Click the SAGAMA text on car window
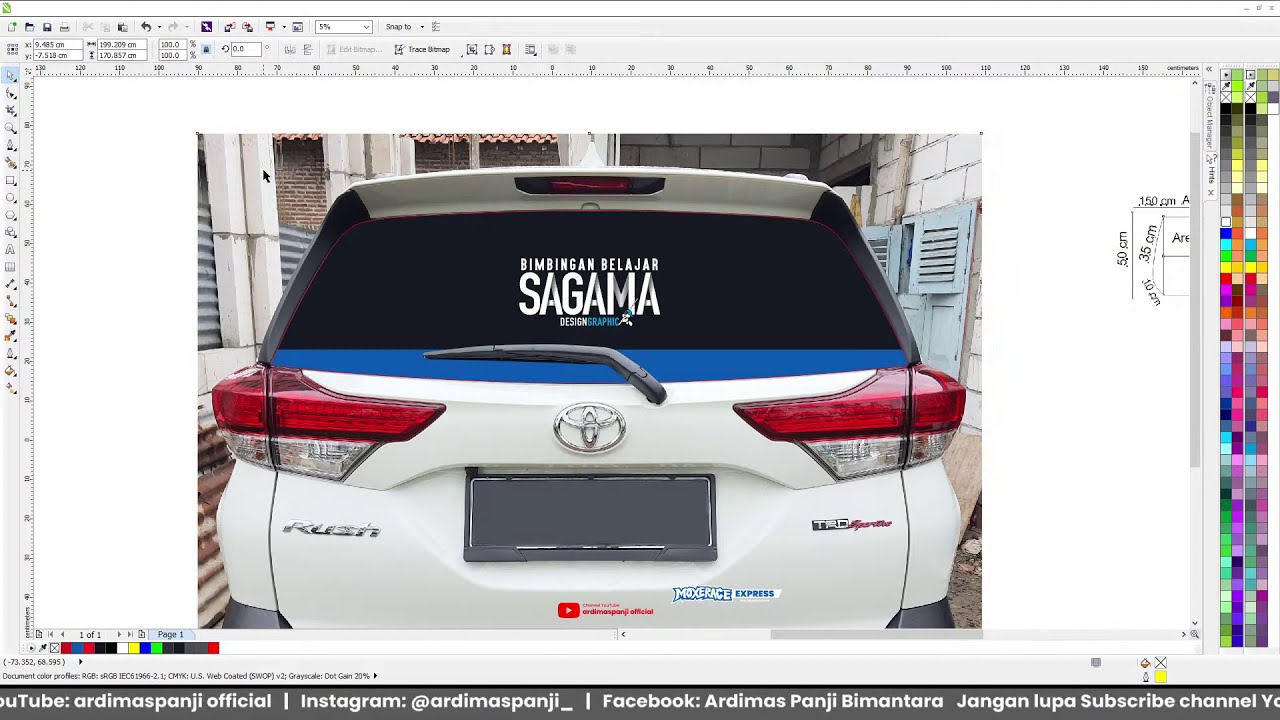 click(589, 295)
